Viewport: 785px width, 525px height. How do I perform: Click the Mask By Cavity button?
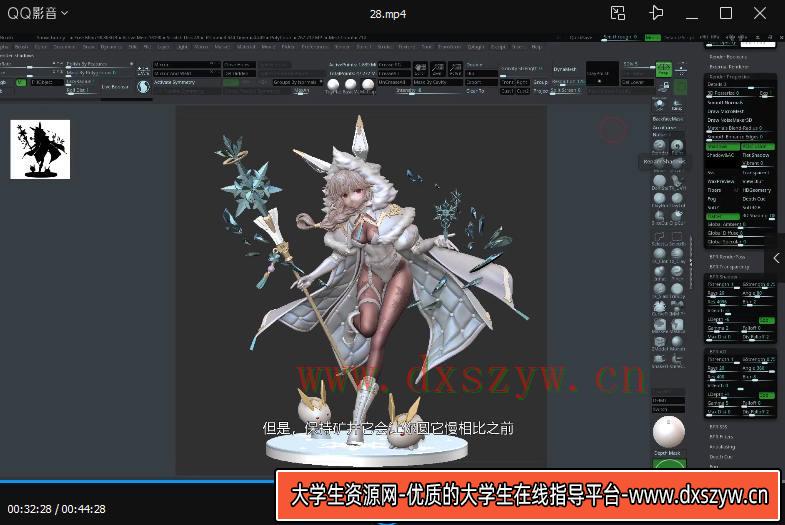pos(438,82)
